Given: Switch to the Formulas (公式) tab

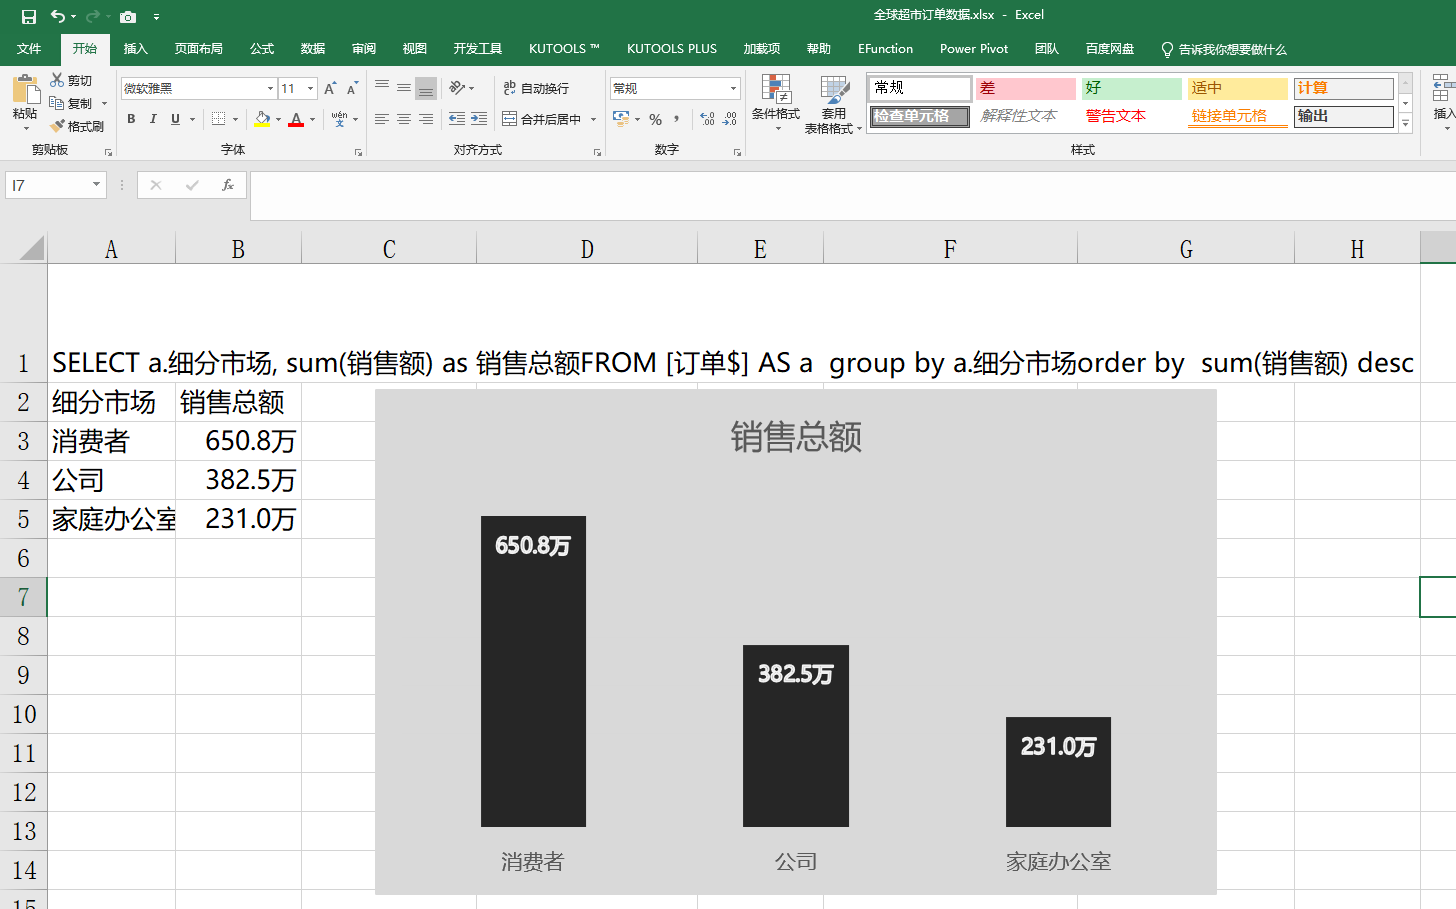Looking at the screenshot, I should (x=262, y=49).
